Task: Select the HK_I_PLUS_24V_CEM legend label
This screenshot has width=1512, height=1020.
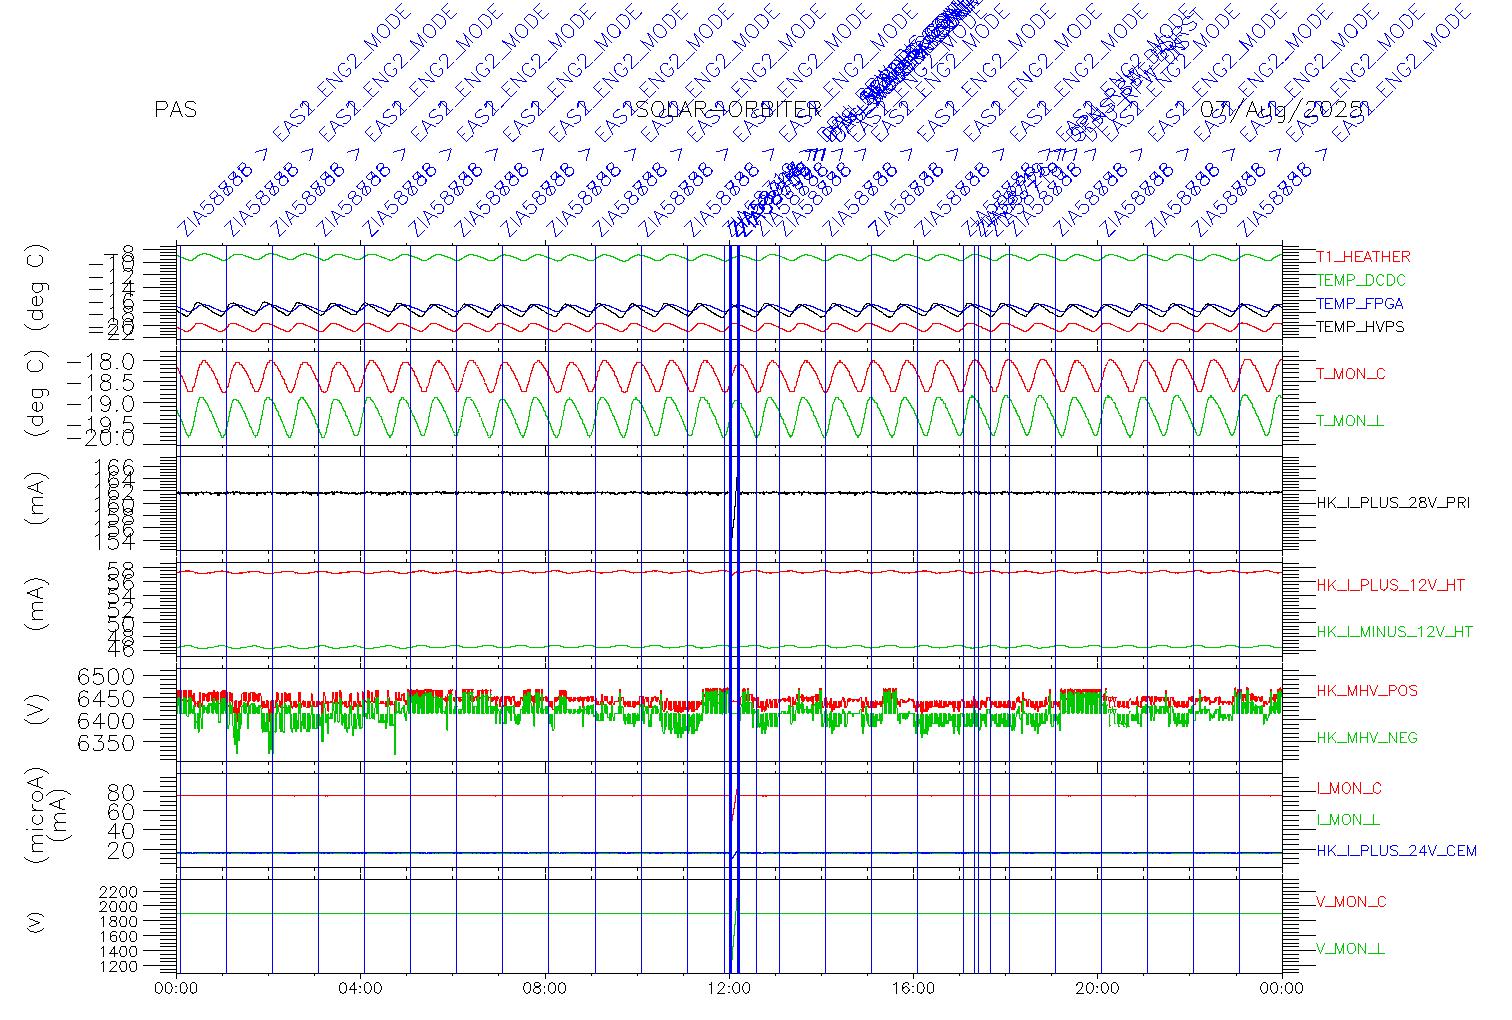Action: pyautogui.click(x=1396, y=851)
